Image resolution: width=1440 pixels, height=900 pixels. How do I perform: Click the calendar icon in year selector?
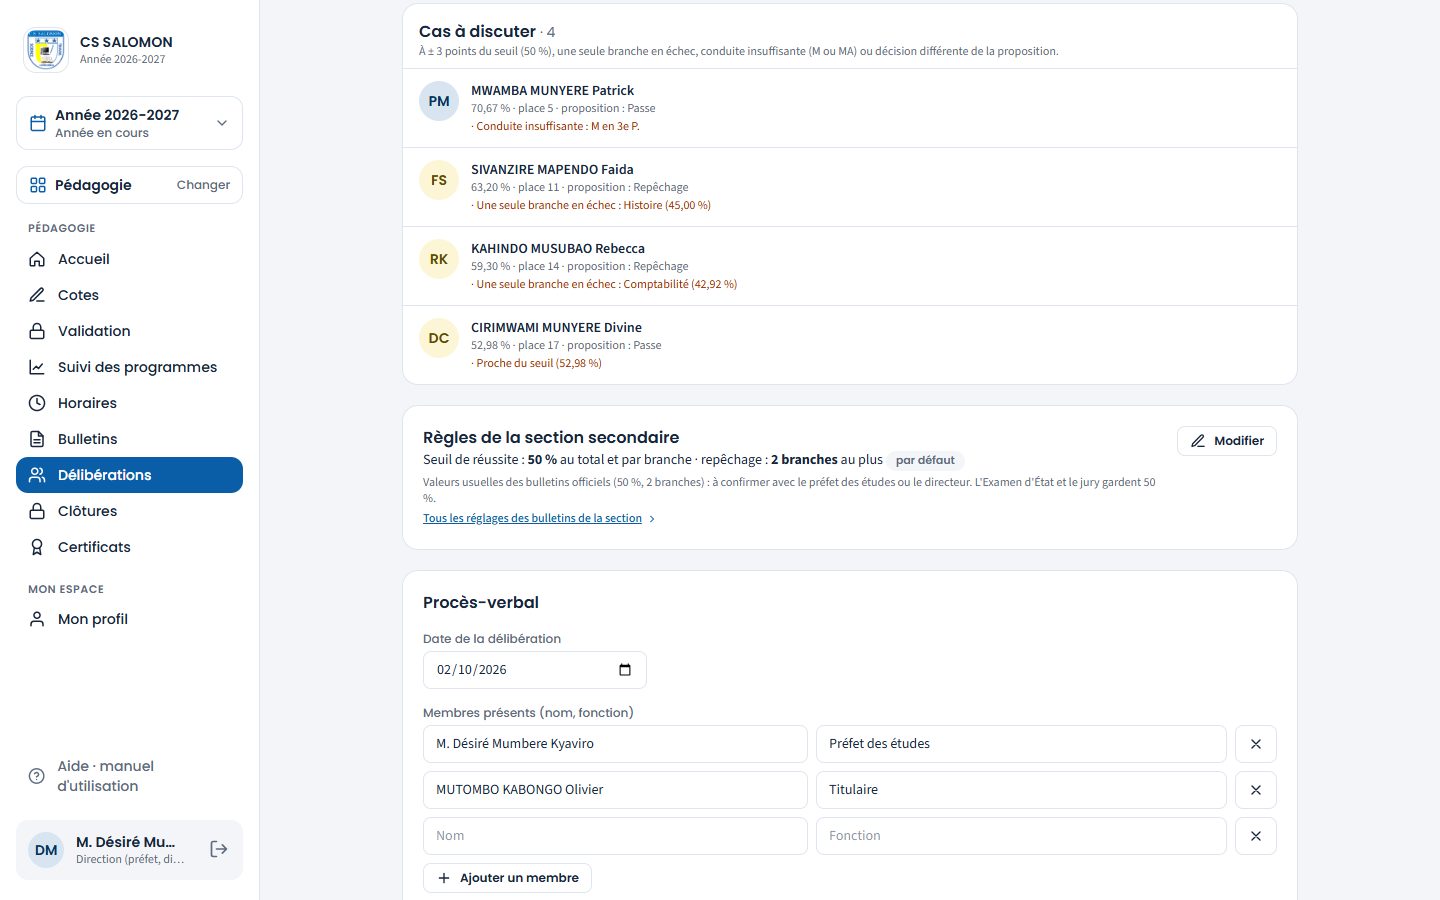(38, 123)
